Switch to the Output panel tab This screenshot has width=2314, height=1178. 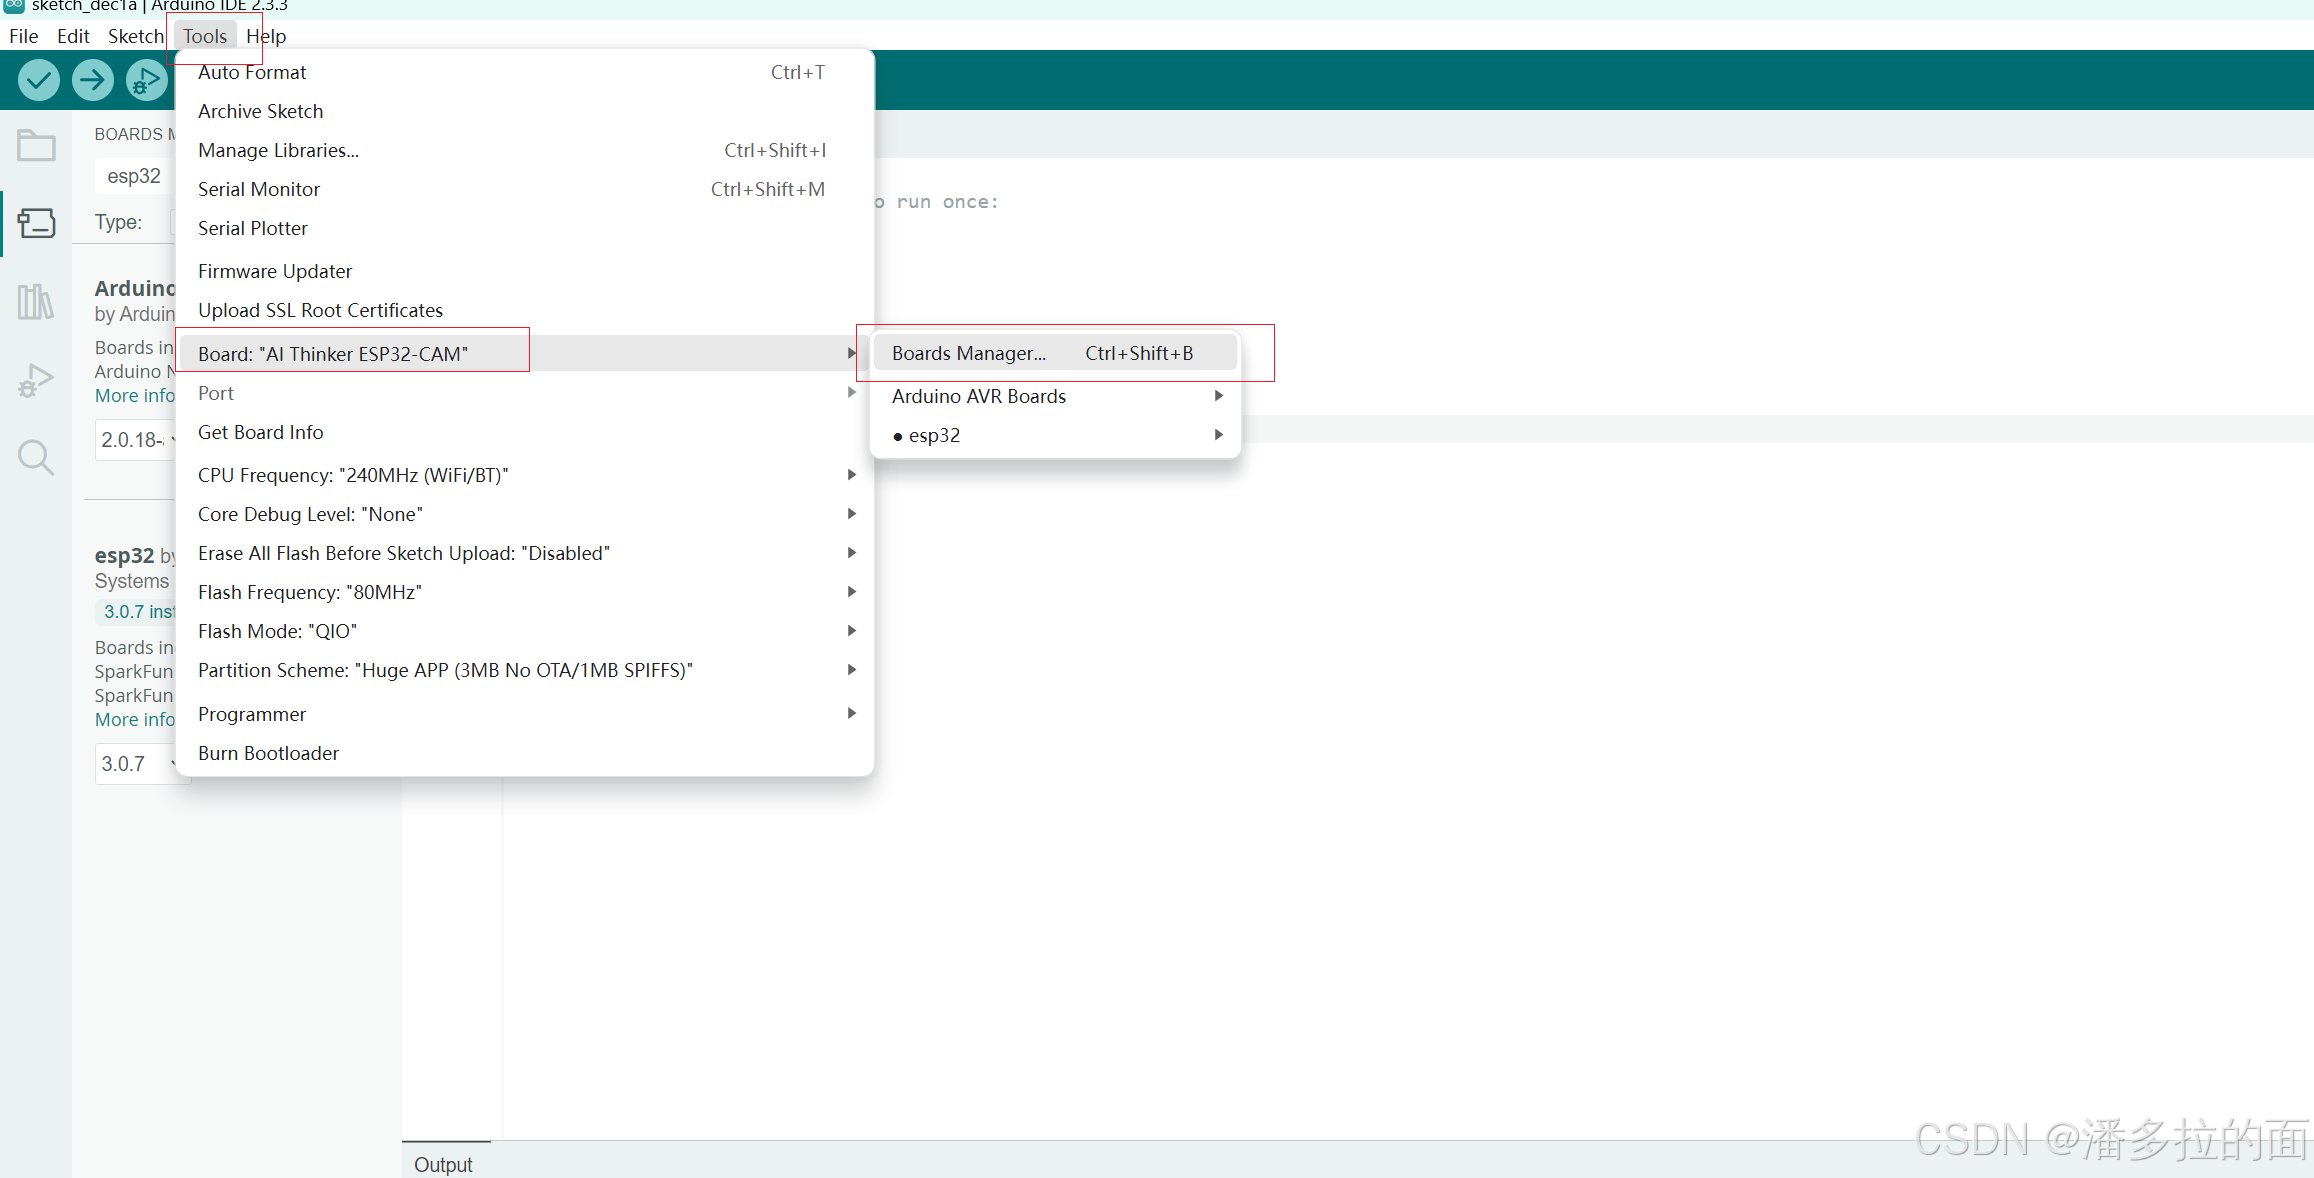(x=443, y=1164)
